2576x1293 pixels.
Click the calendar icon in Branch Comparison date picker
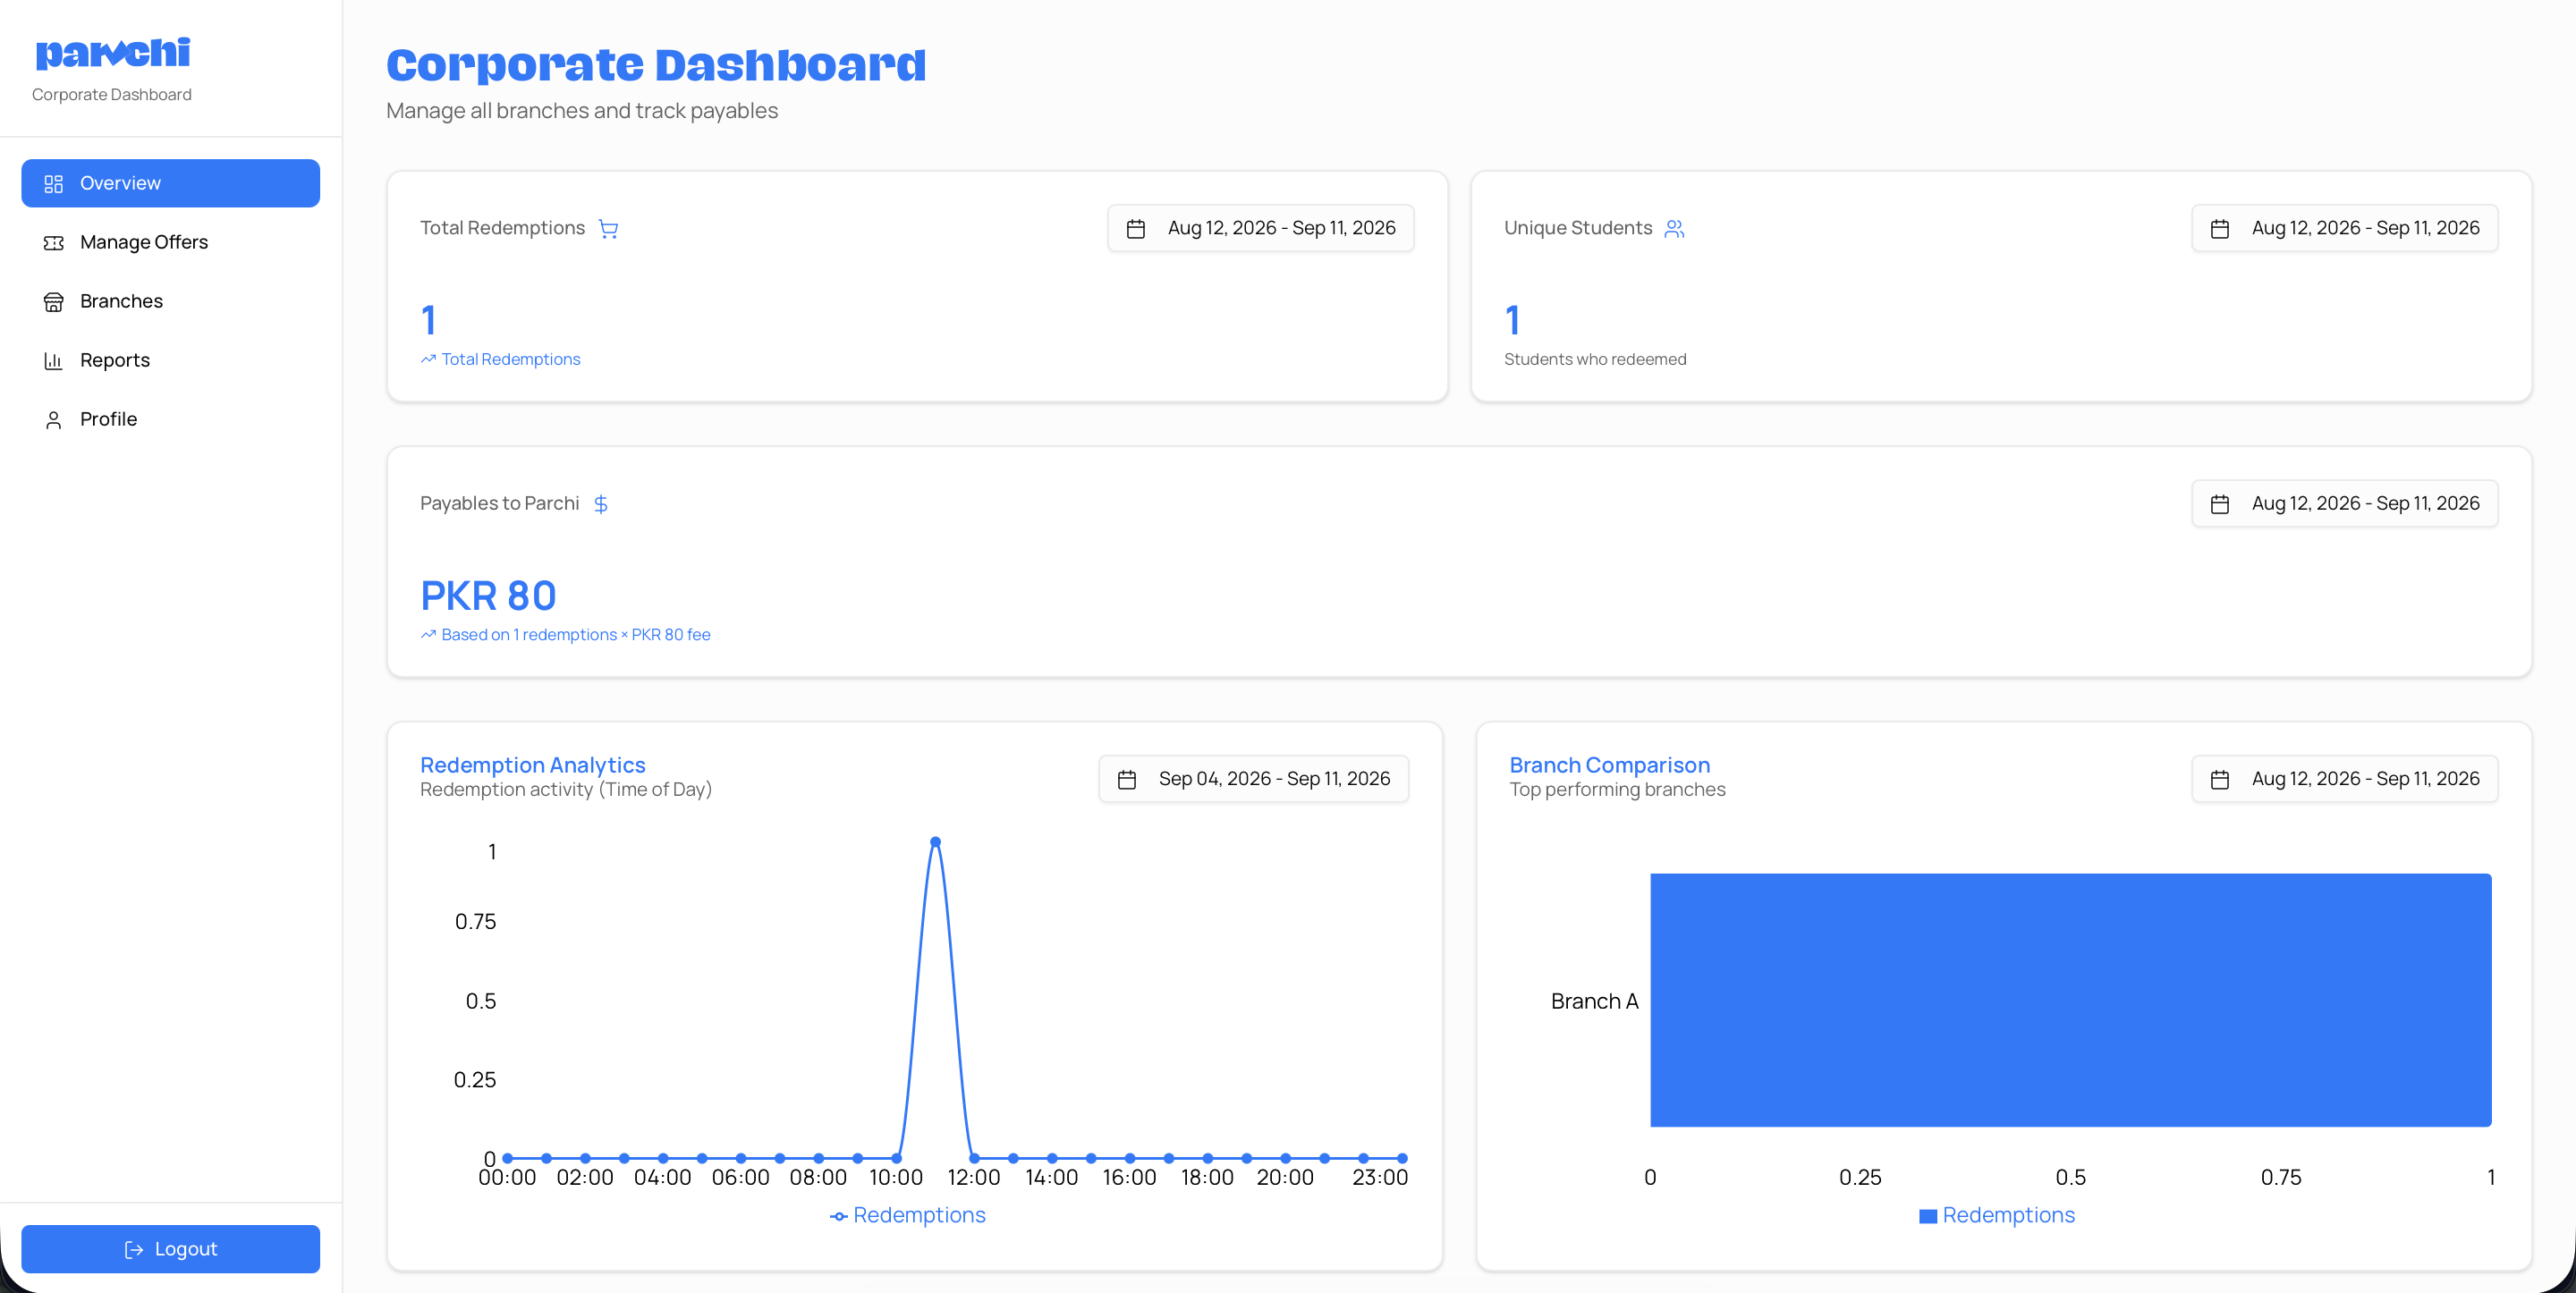pos(2220,780)
